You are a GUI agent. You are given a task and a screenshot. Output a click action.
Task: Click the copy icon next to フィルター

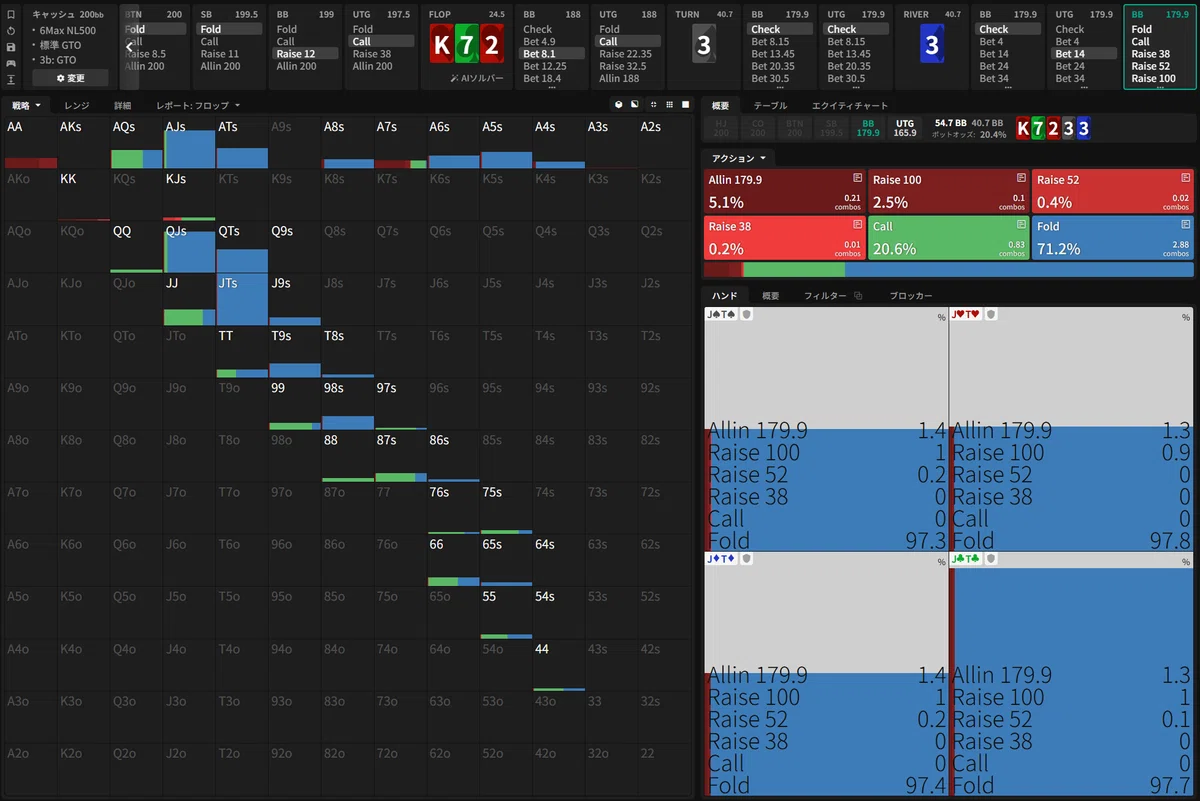858,296
